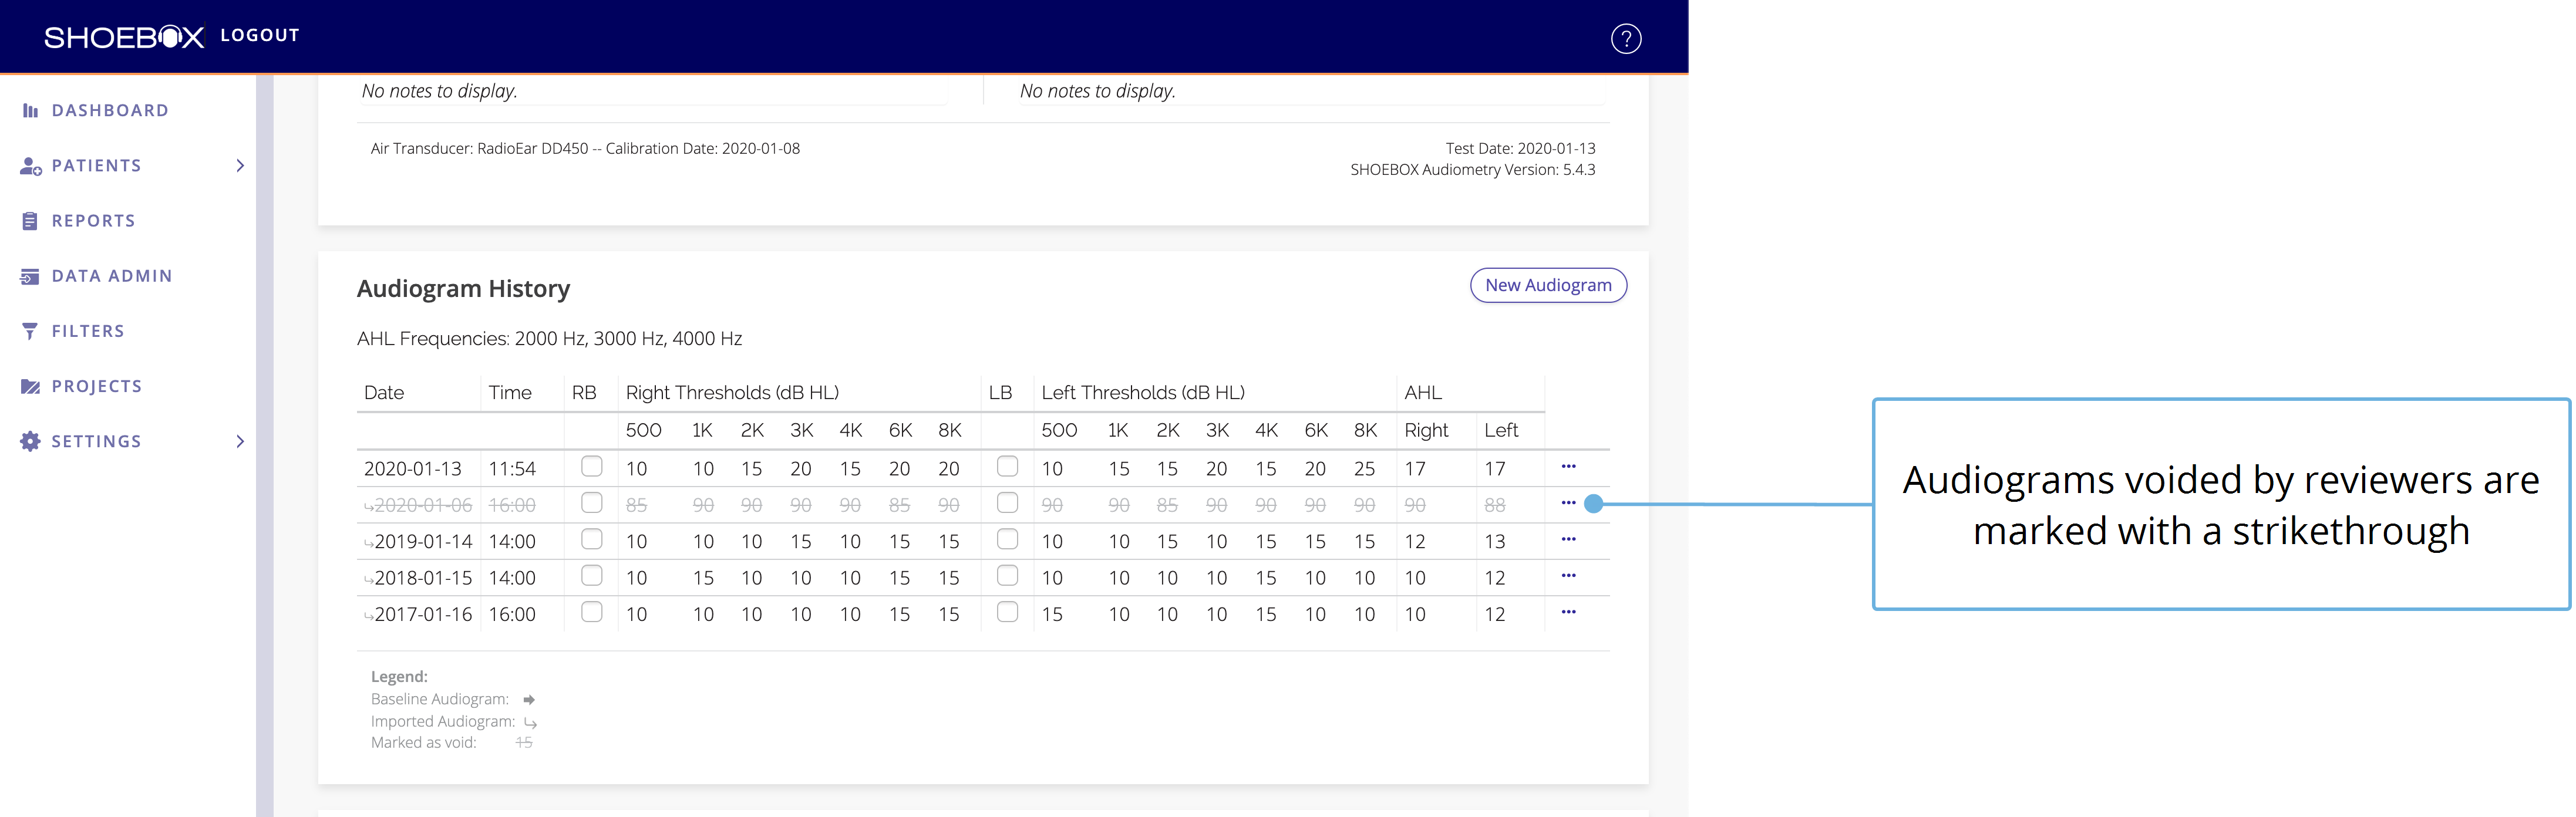Click the Projects pencil icon
2576x817 pixels.
point(30,386)
